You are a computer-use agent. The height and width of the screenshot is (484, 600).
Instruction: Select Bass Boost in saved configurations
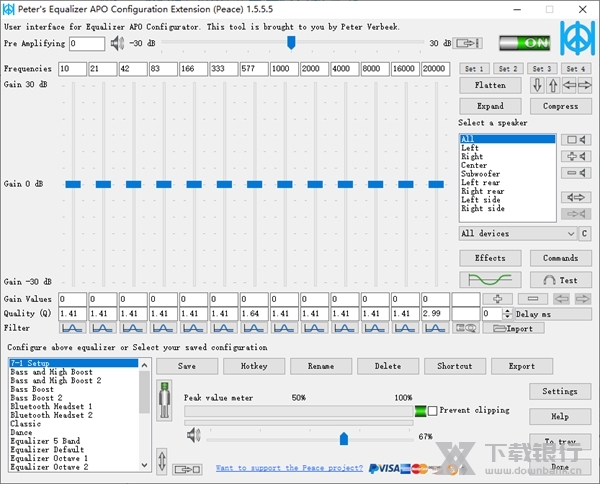click(x=32, y=389)
